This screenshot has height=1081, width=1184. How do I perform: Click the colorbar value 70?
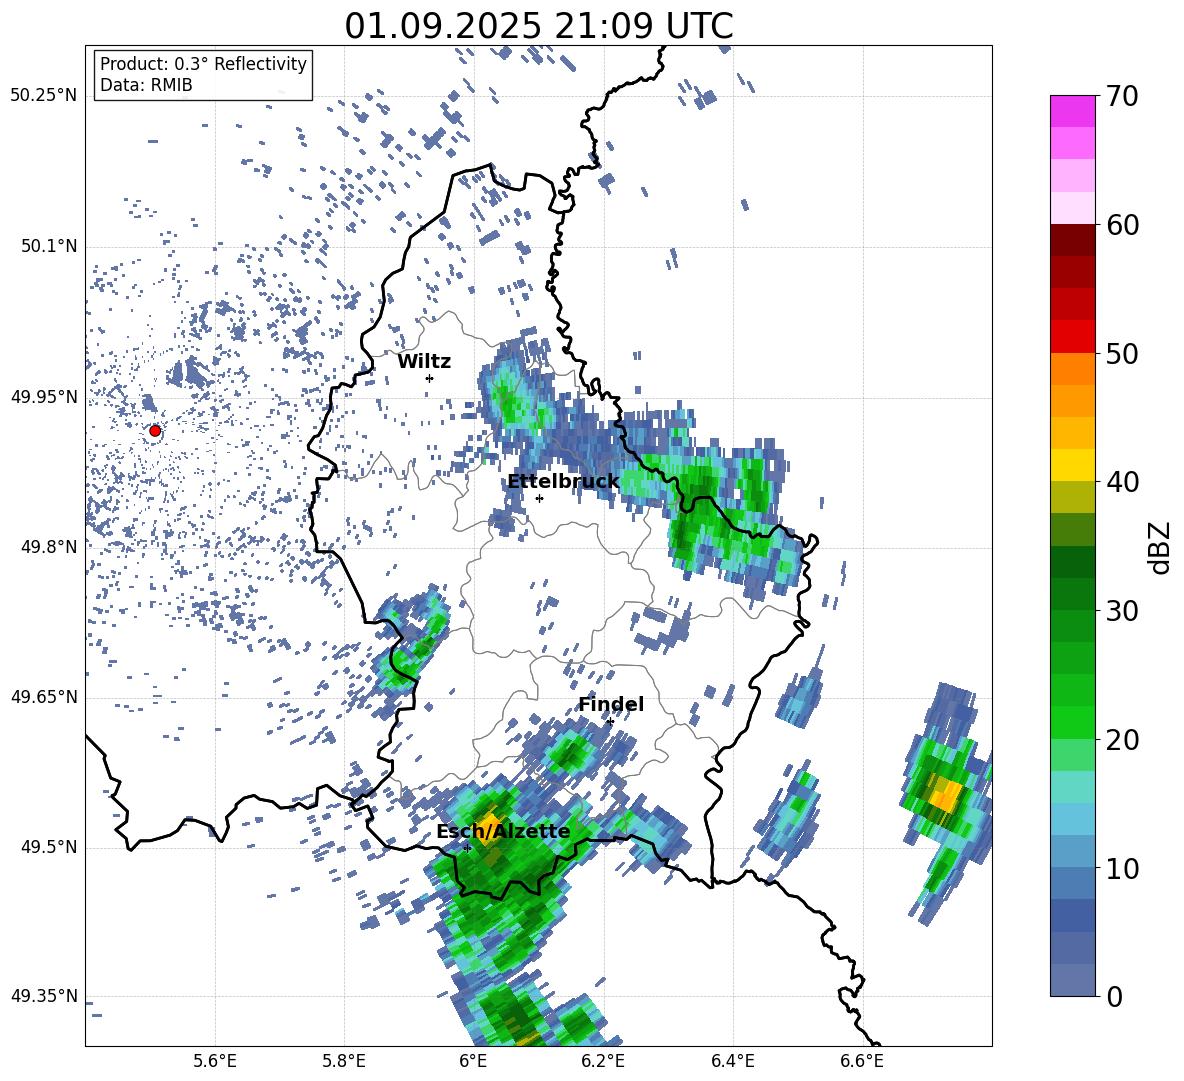pyautogui.click(x=1122, y=96)
